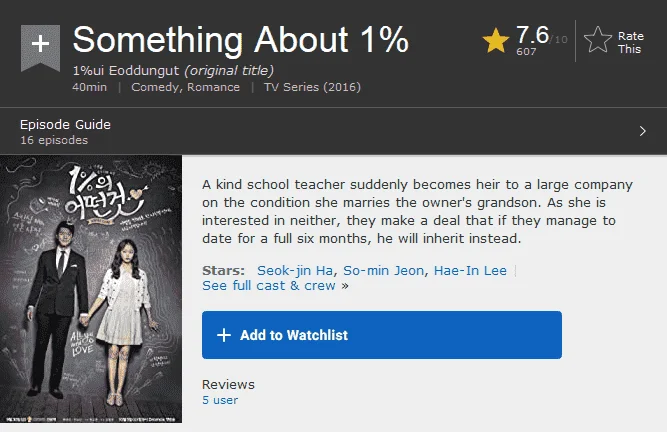
Task: Click the yellow rating star
Action: (x=496, y=40)
